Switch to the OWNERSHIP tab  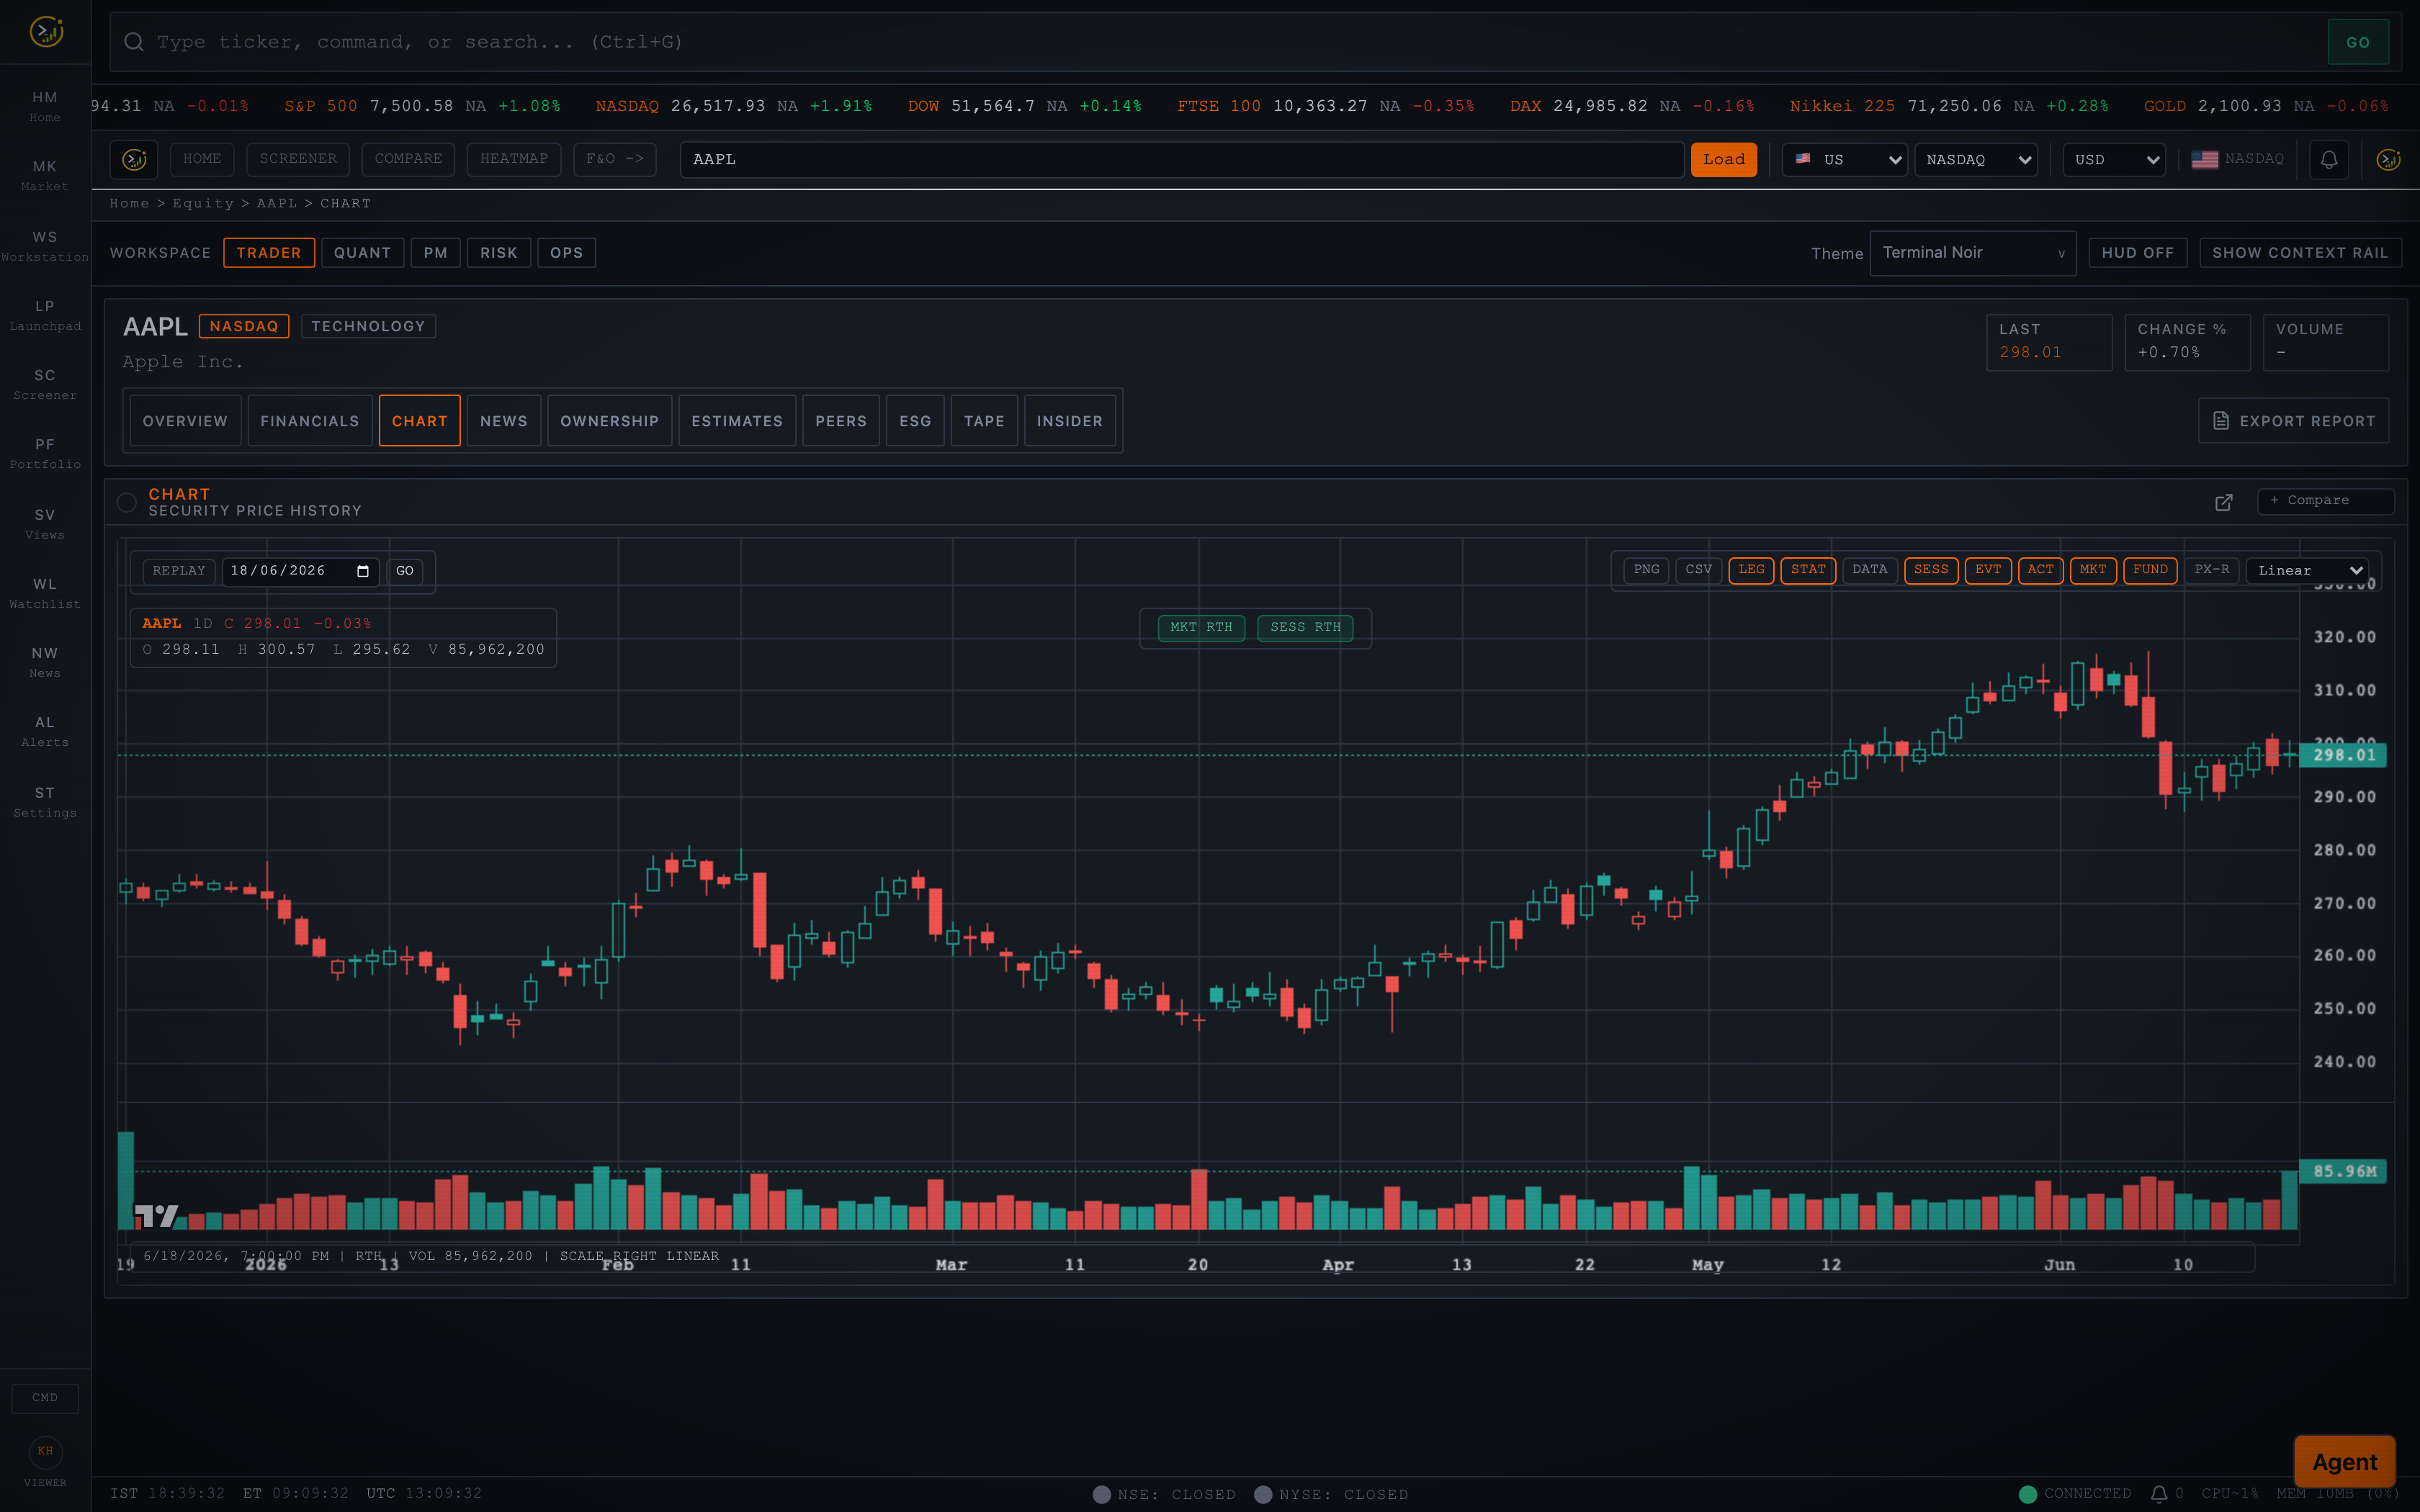click(609, 421)
